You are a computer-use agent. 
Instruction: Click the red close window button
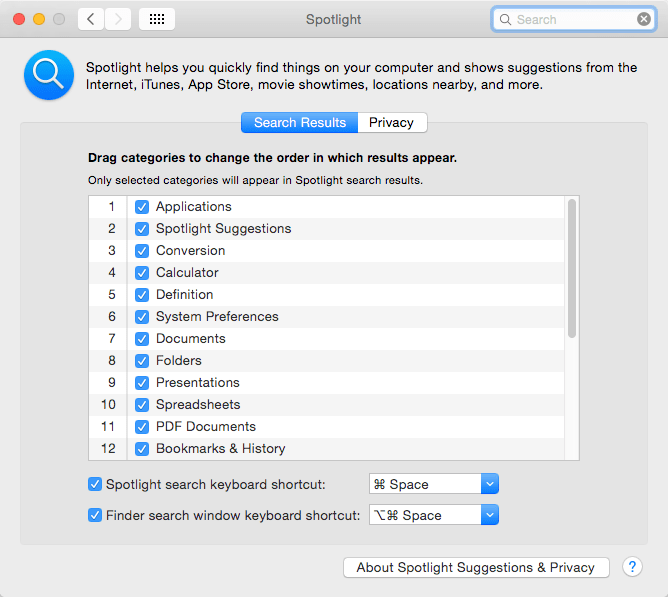point(19,19)
